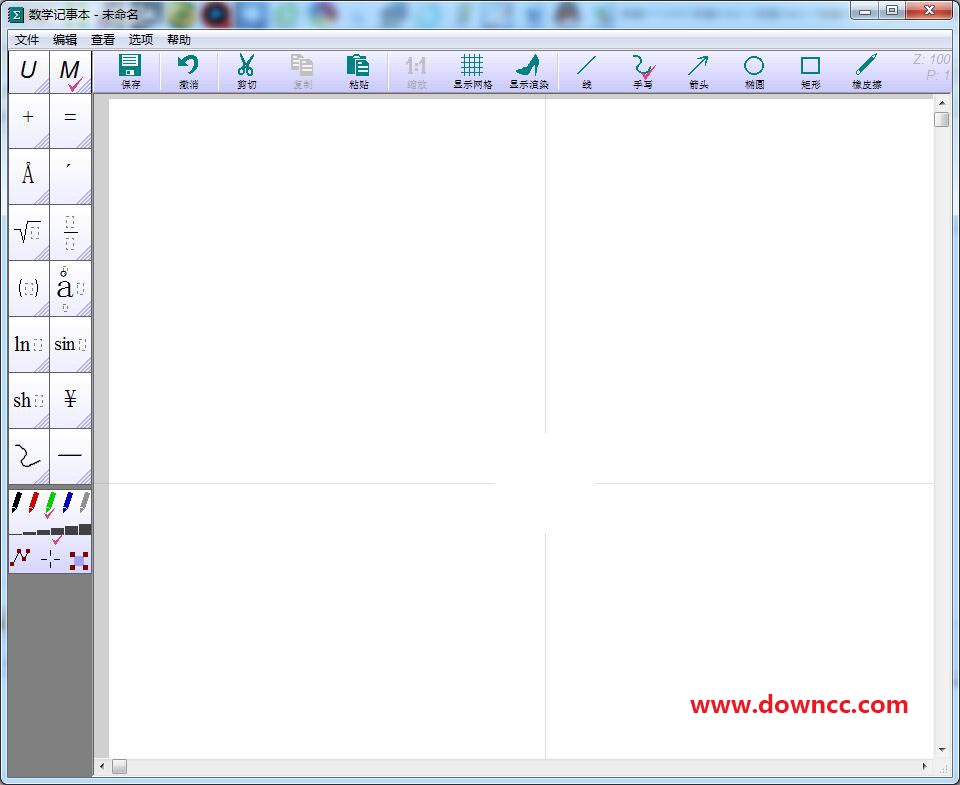Select the Rectangle (矩形) drawing tool

[810, 71]
